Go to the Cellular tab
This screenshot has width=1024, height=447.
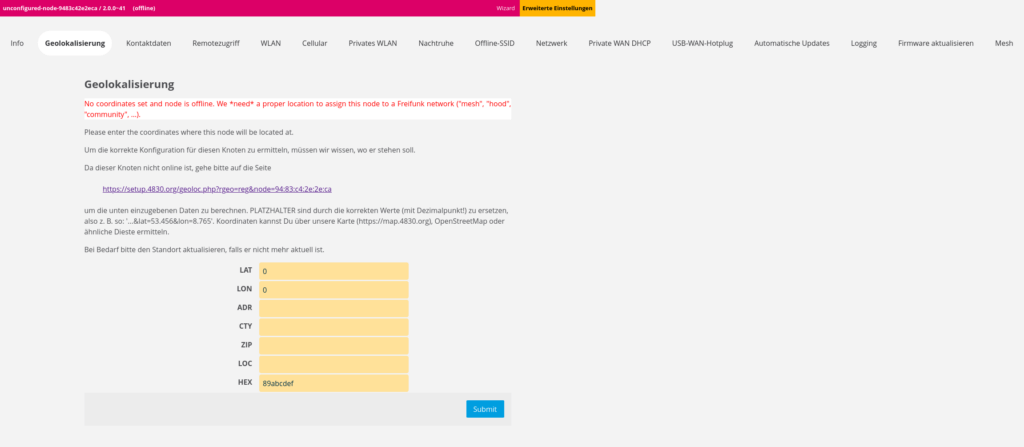click(315, 44)
